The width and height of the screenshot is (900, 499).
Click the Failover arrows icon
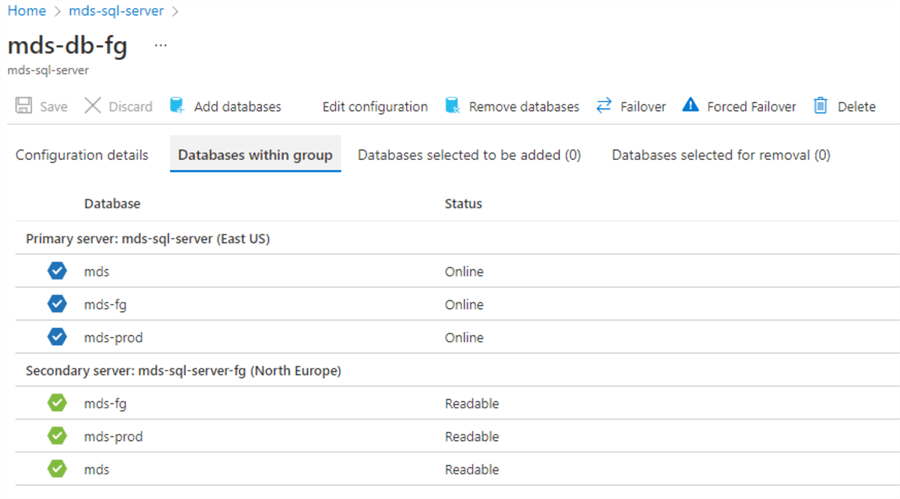click(603, 106)
